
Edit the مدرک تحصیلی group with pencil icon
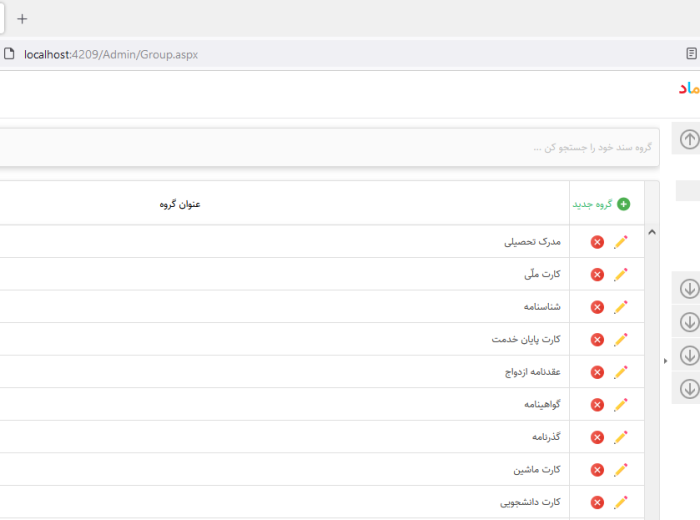(x=620, y=242)
